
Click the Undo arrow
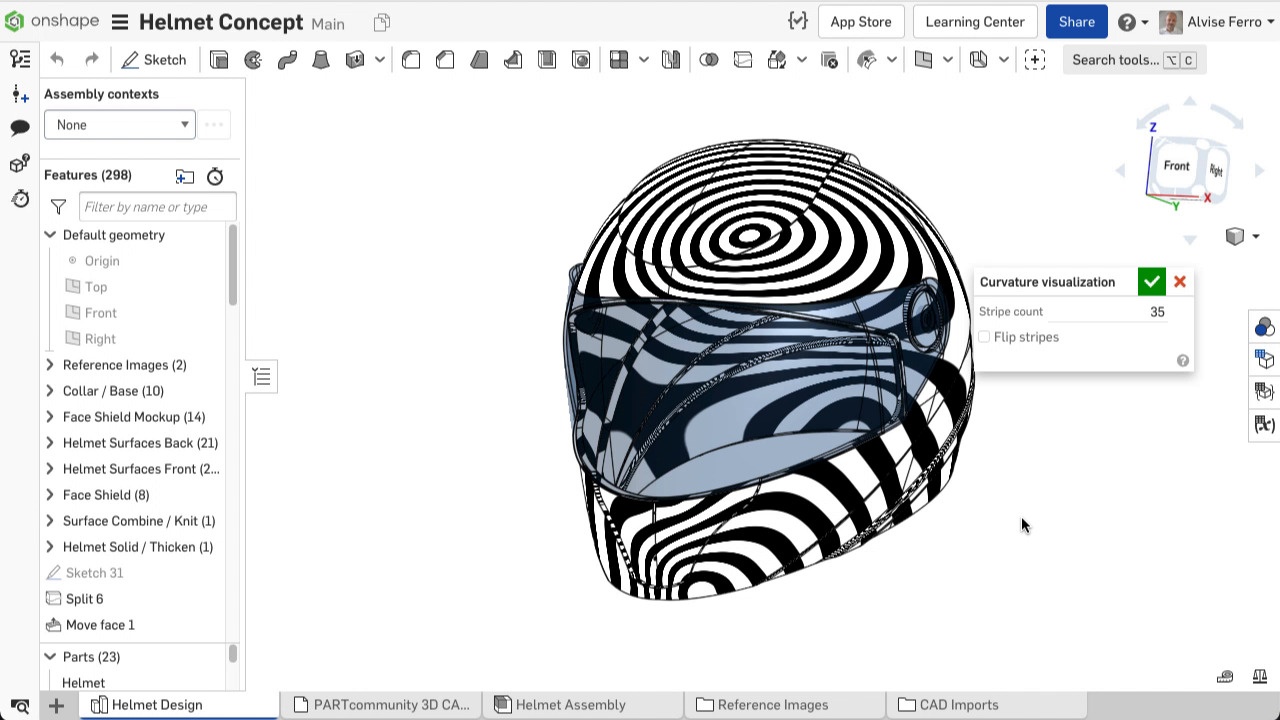57,60
